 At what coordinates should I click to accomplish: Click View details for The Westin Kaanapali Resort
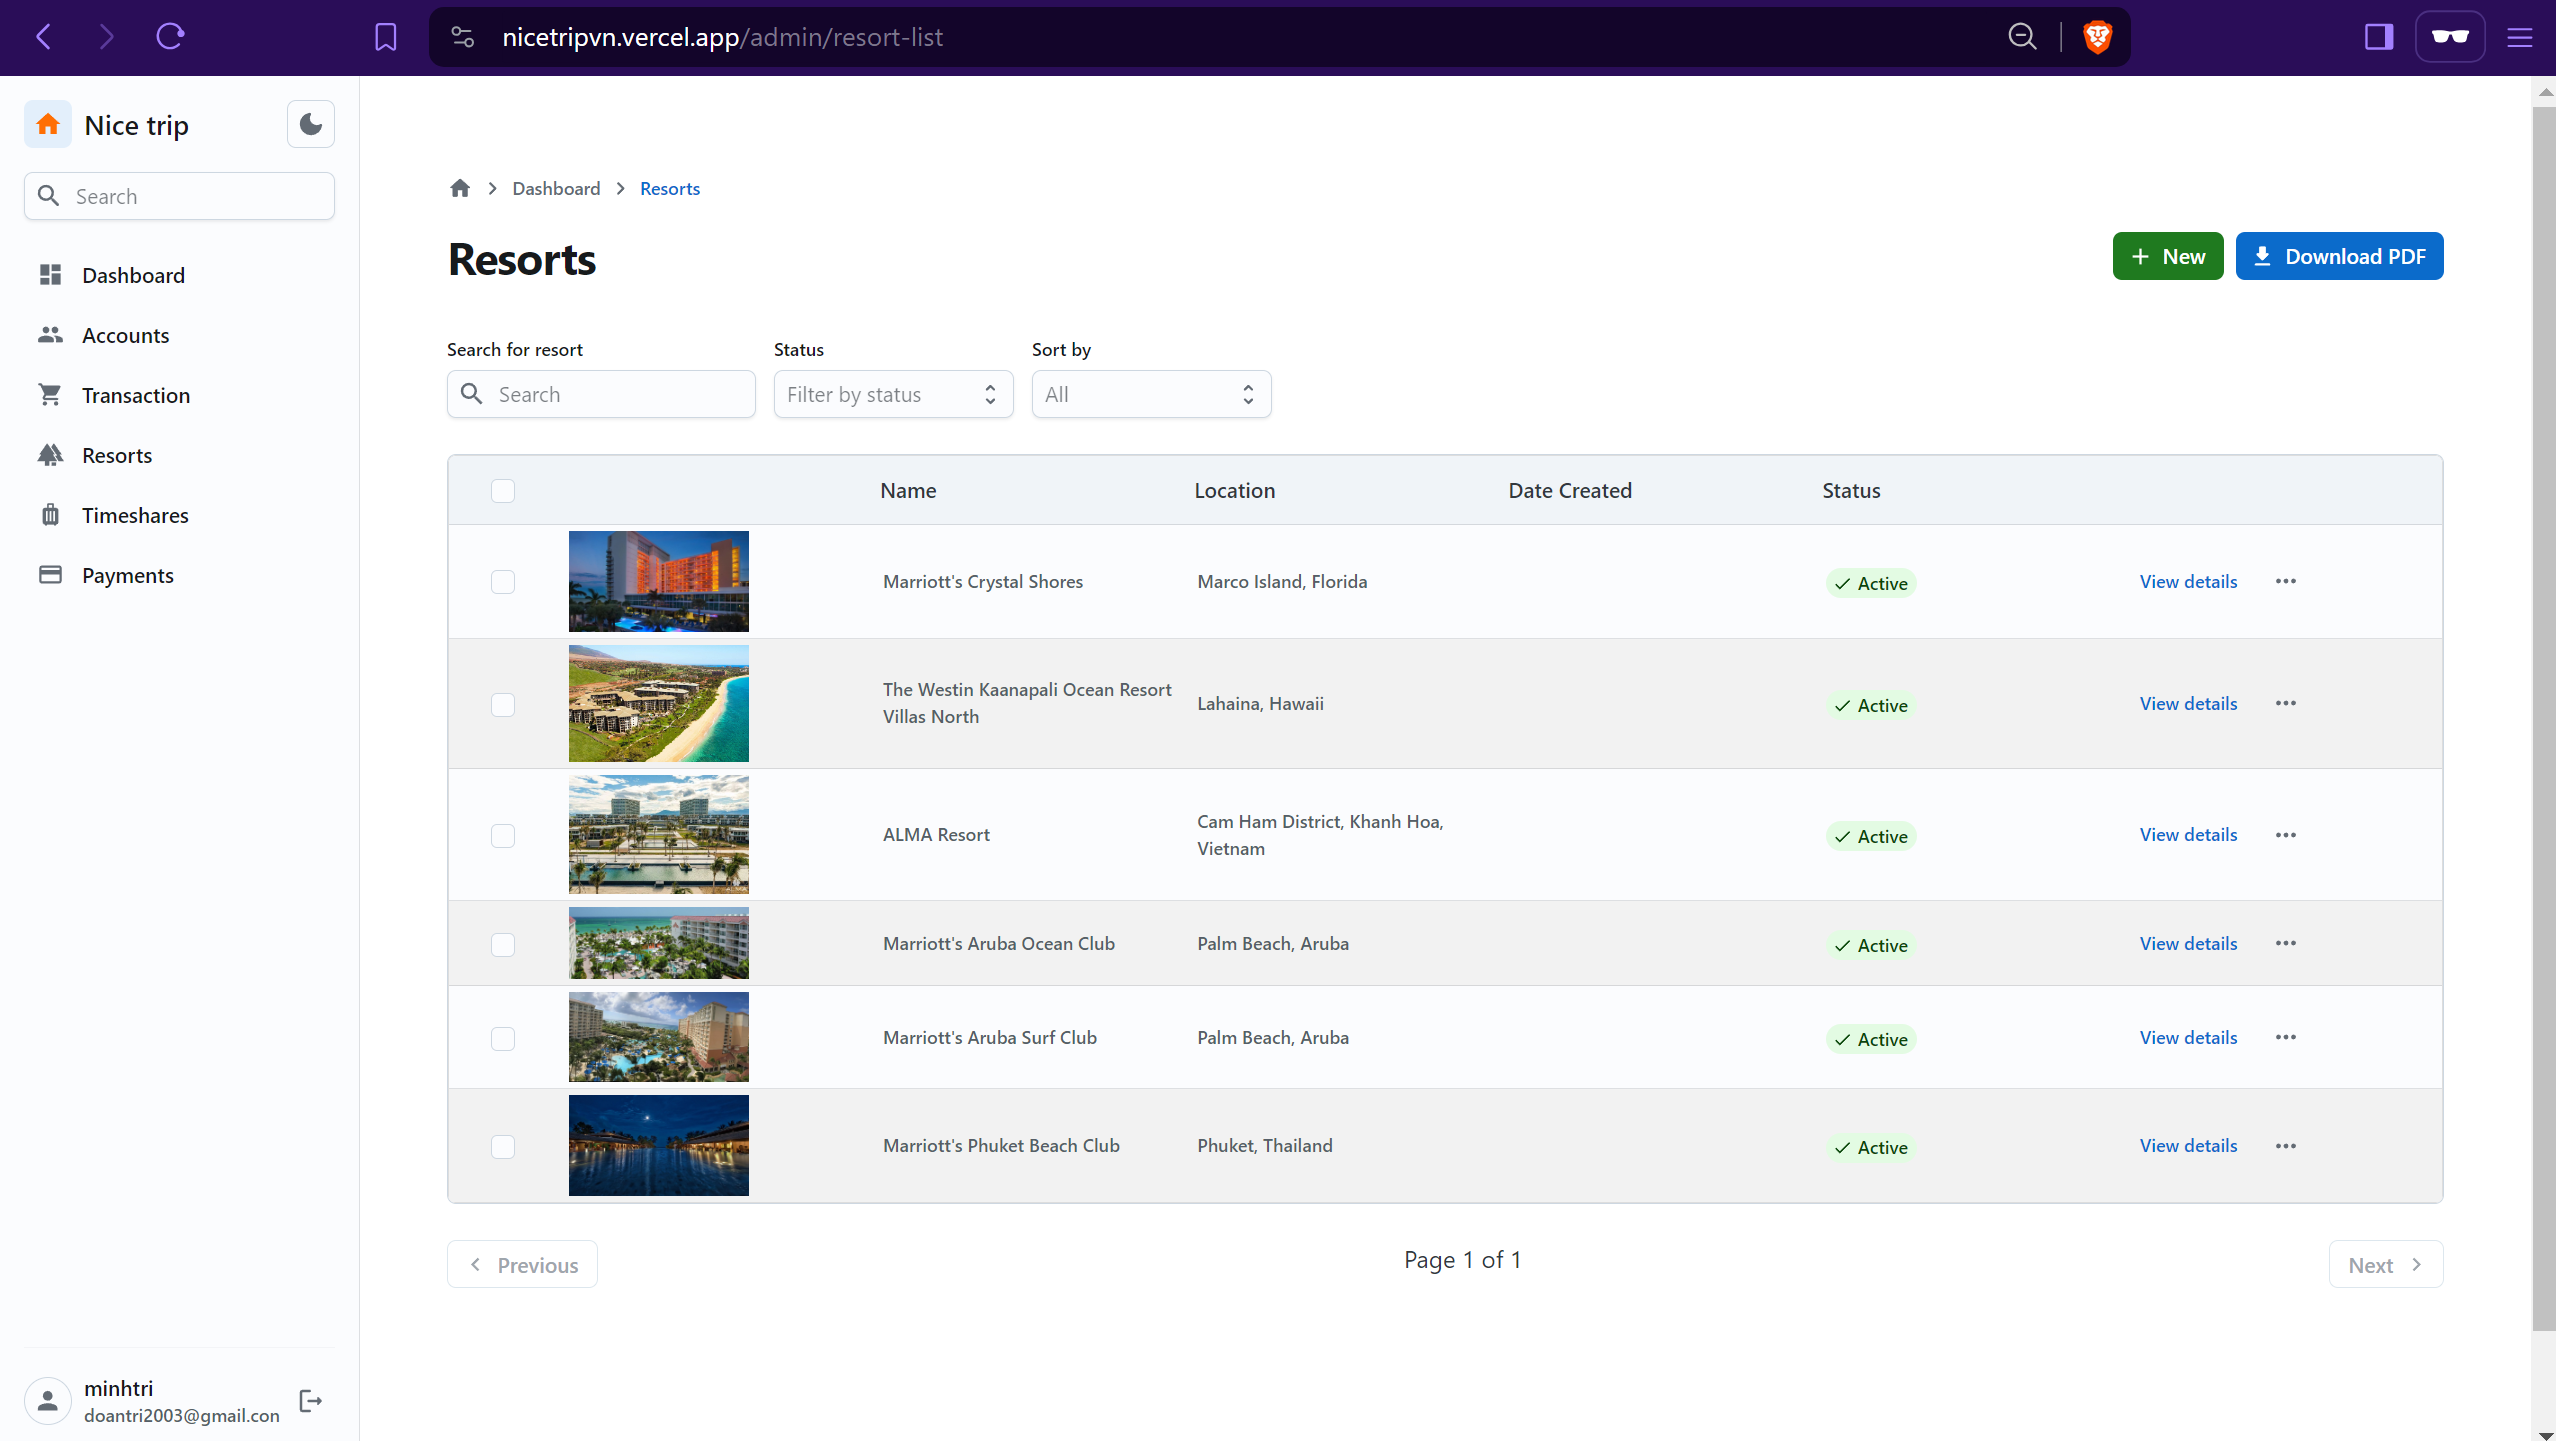coord(2187,702)
